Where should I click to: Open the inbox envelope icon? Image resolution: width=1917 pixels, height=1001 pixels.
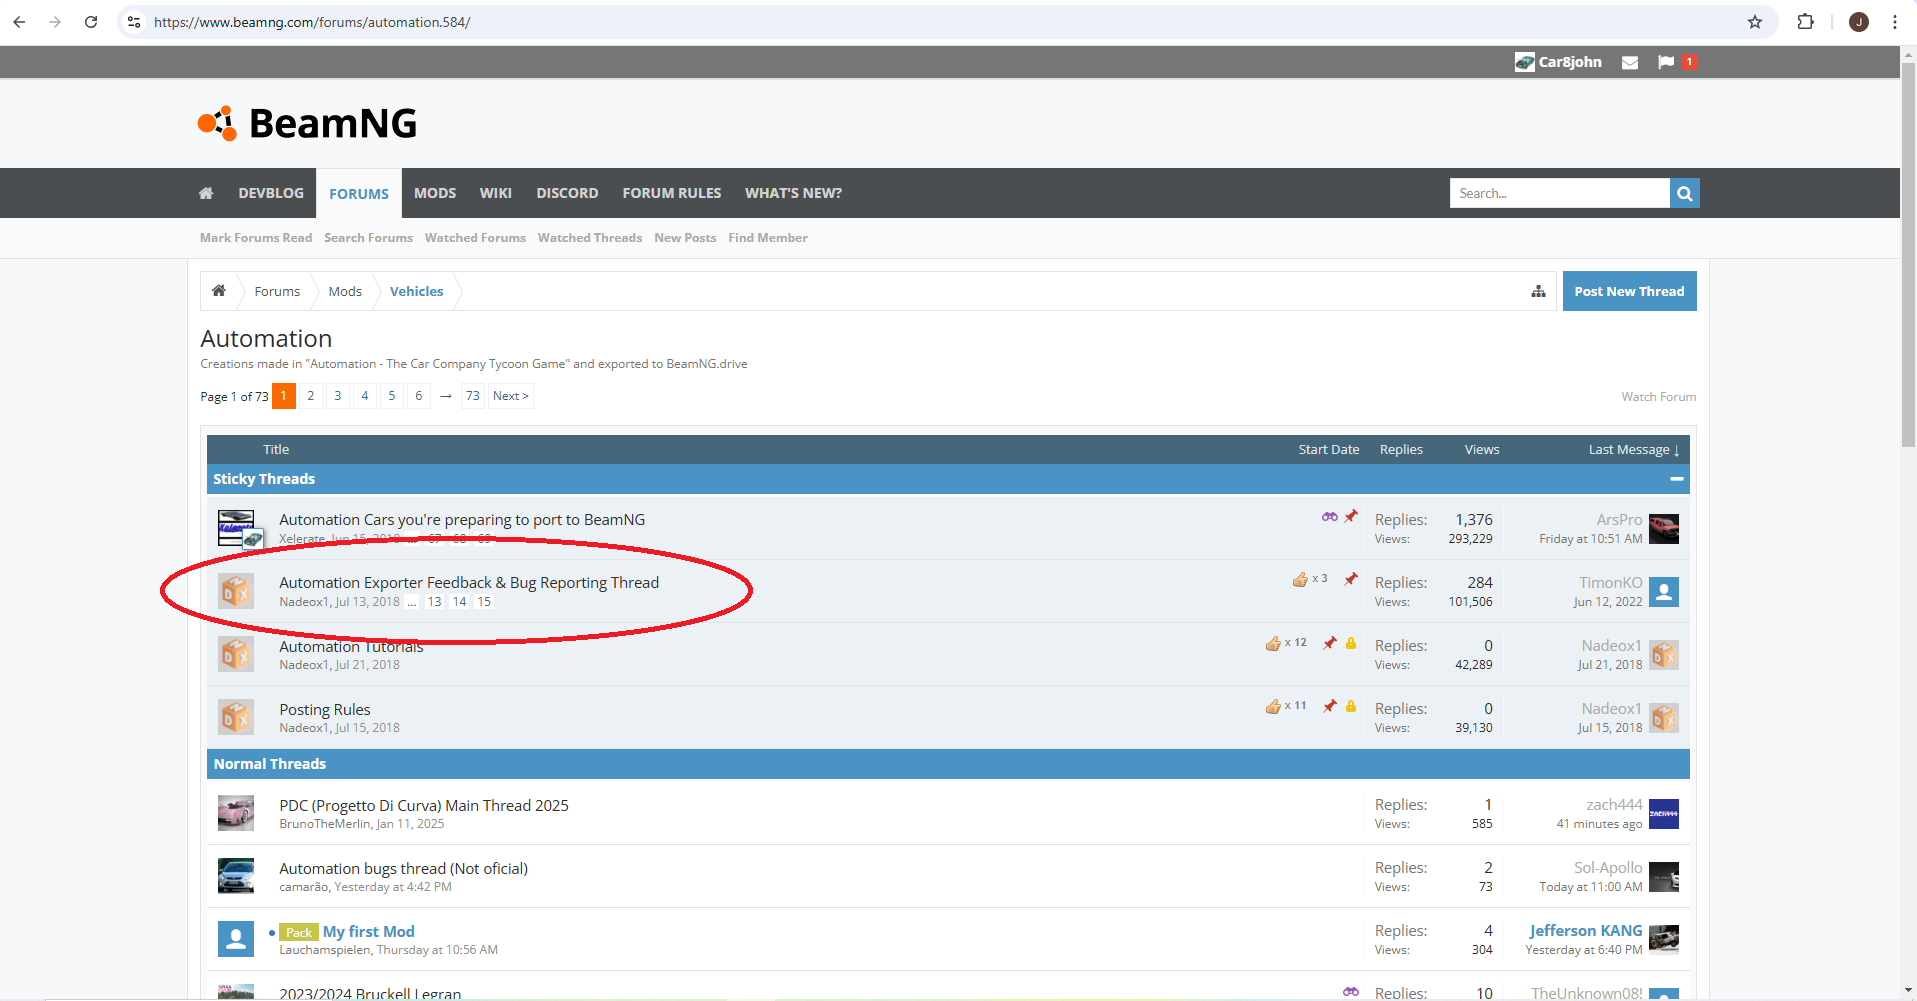(x=1630, y=62)
